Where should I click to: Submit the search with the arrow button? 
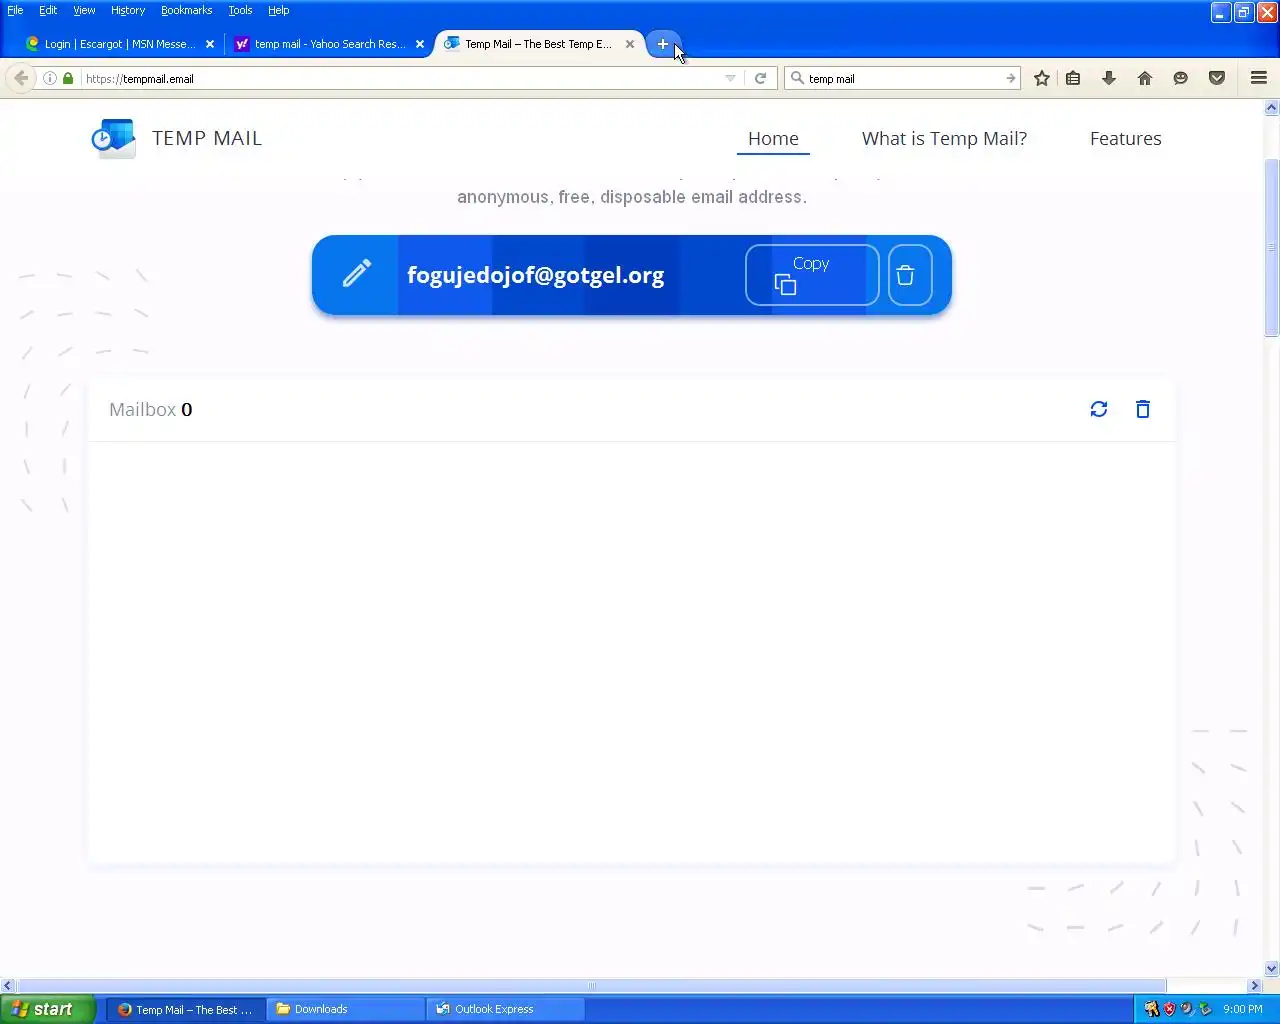(x=1011, y=78)
